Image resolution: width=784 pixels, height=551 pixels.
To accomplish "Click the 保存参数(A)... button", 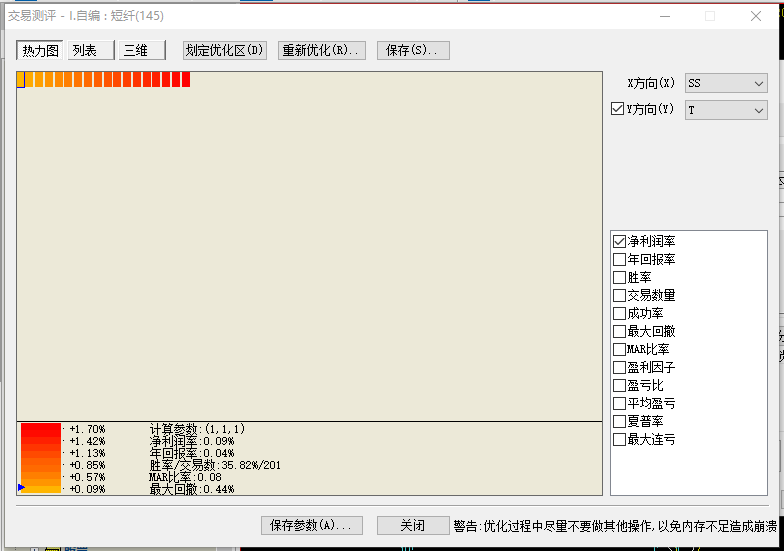I will pyautogui.click(x=312, y=526).
